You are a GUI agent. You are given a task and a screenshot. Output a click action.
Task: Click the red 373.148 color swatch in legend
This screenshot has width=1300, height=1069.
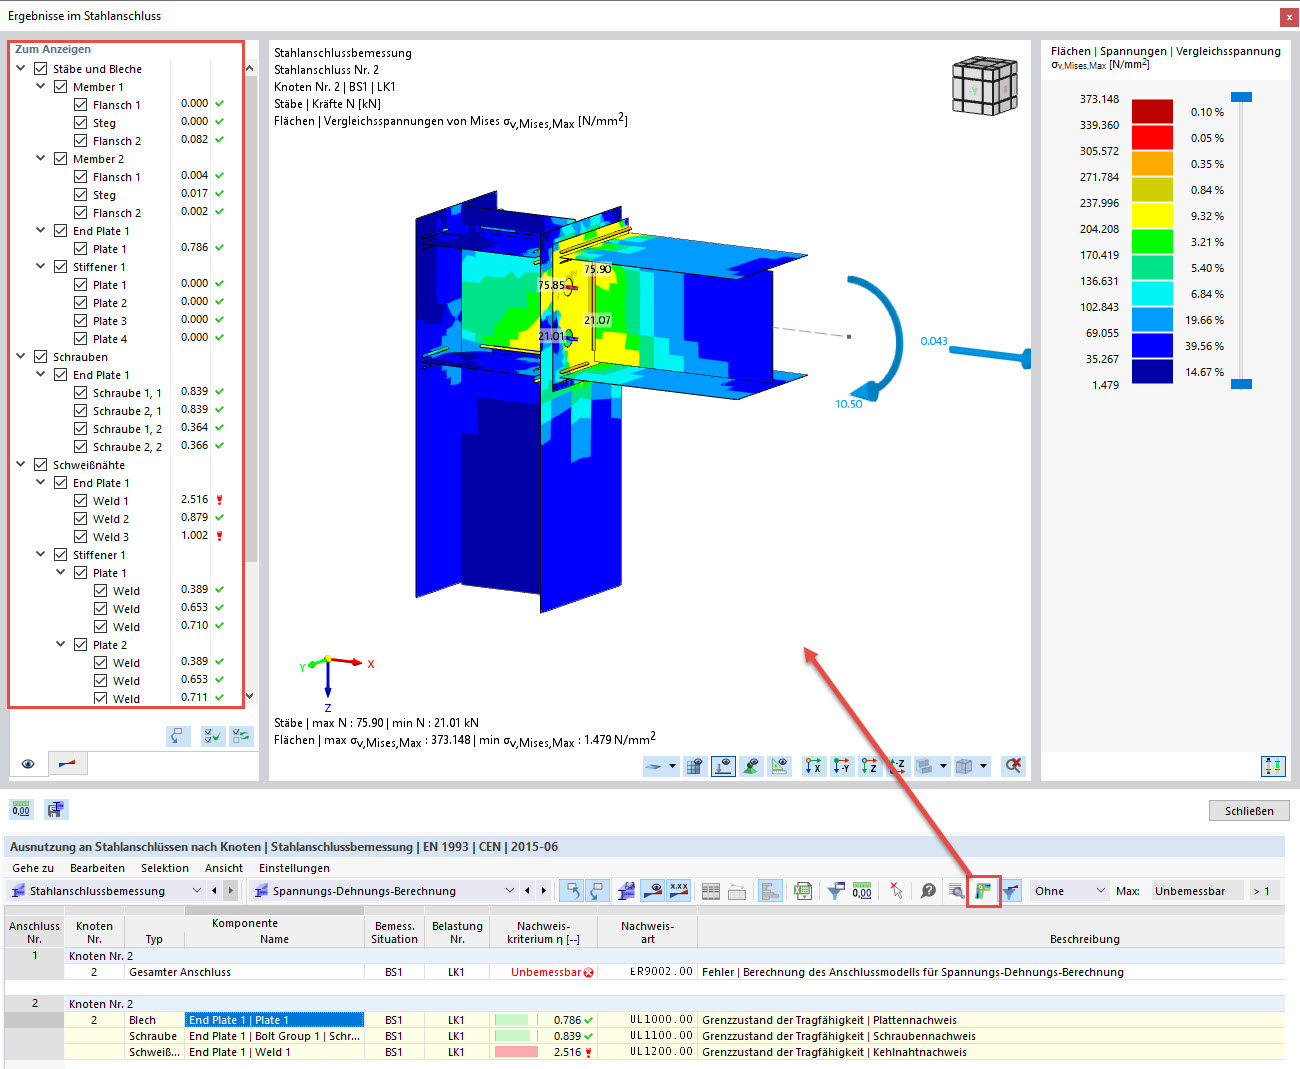(x=1152, y=111)
